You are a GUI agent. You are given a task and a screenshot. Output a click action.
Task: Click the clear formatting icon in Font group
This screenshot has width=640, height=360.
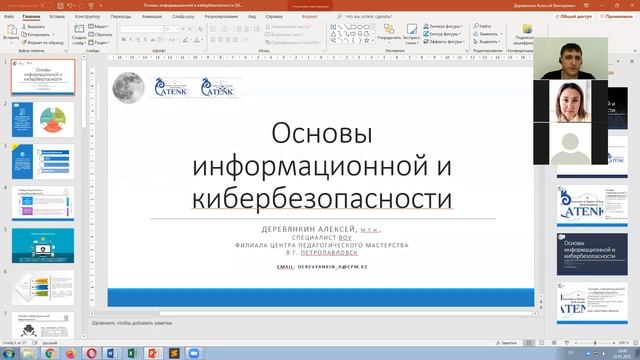200,29
